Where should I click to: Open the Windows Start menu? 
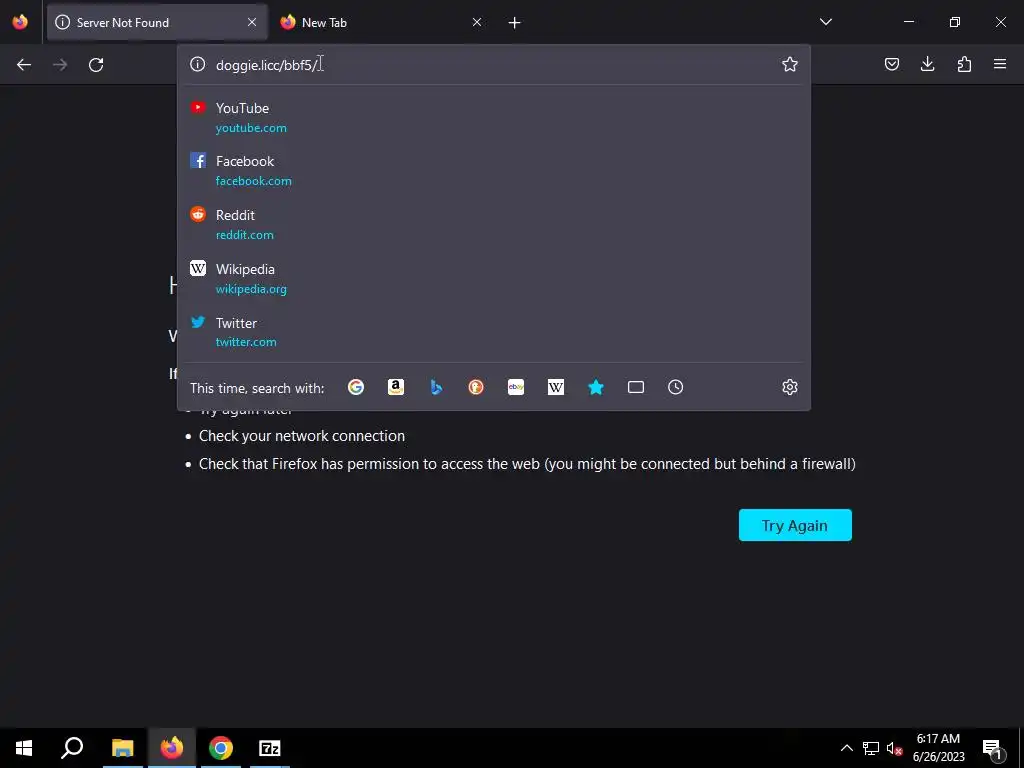point(24,748)
